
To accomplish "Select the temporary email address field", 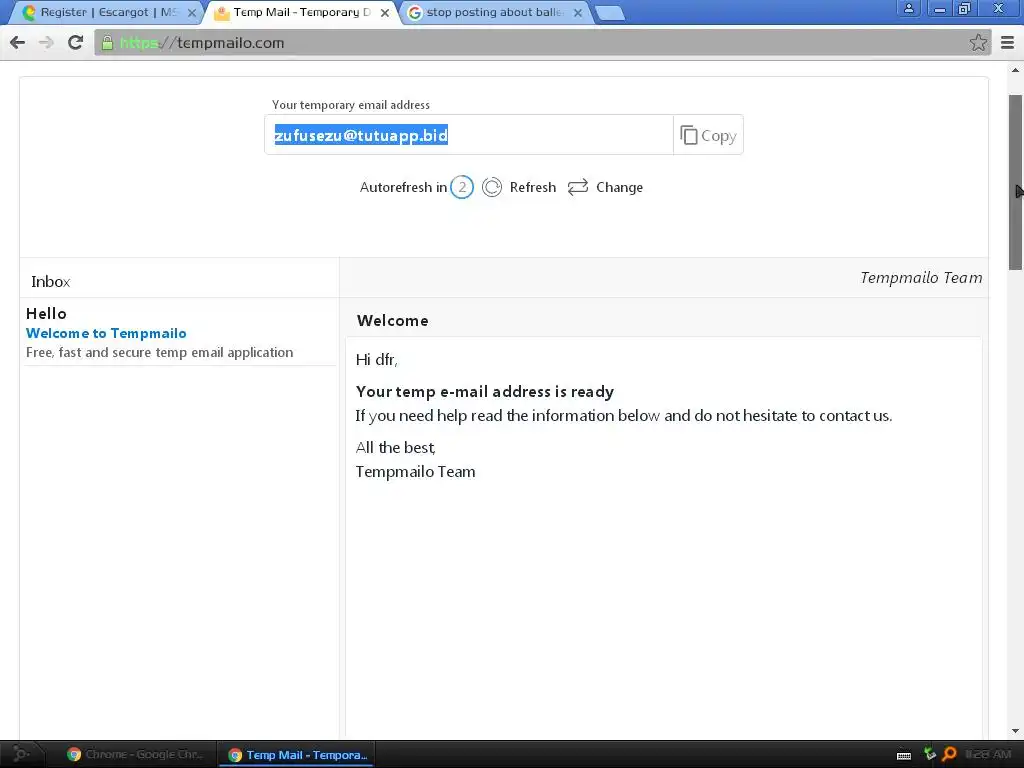I will (469, 135).
